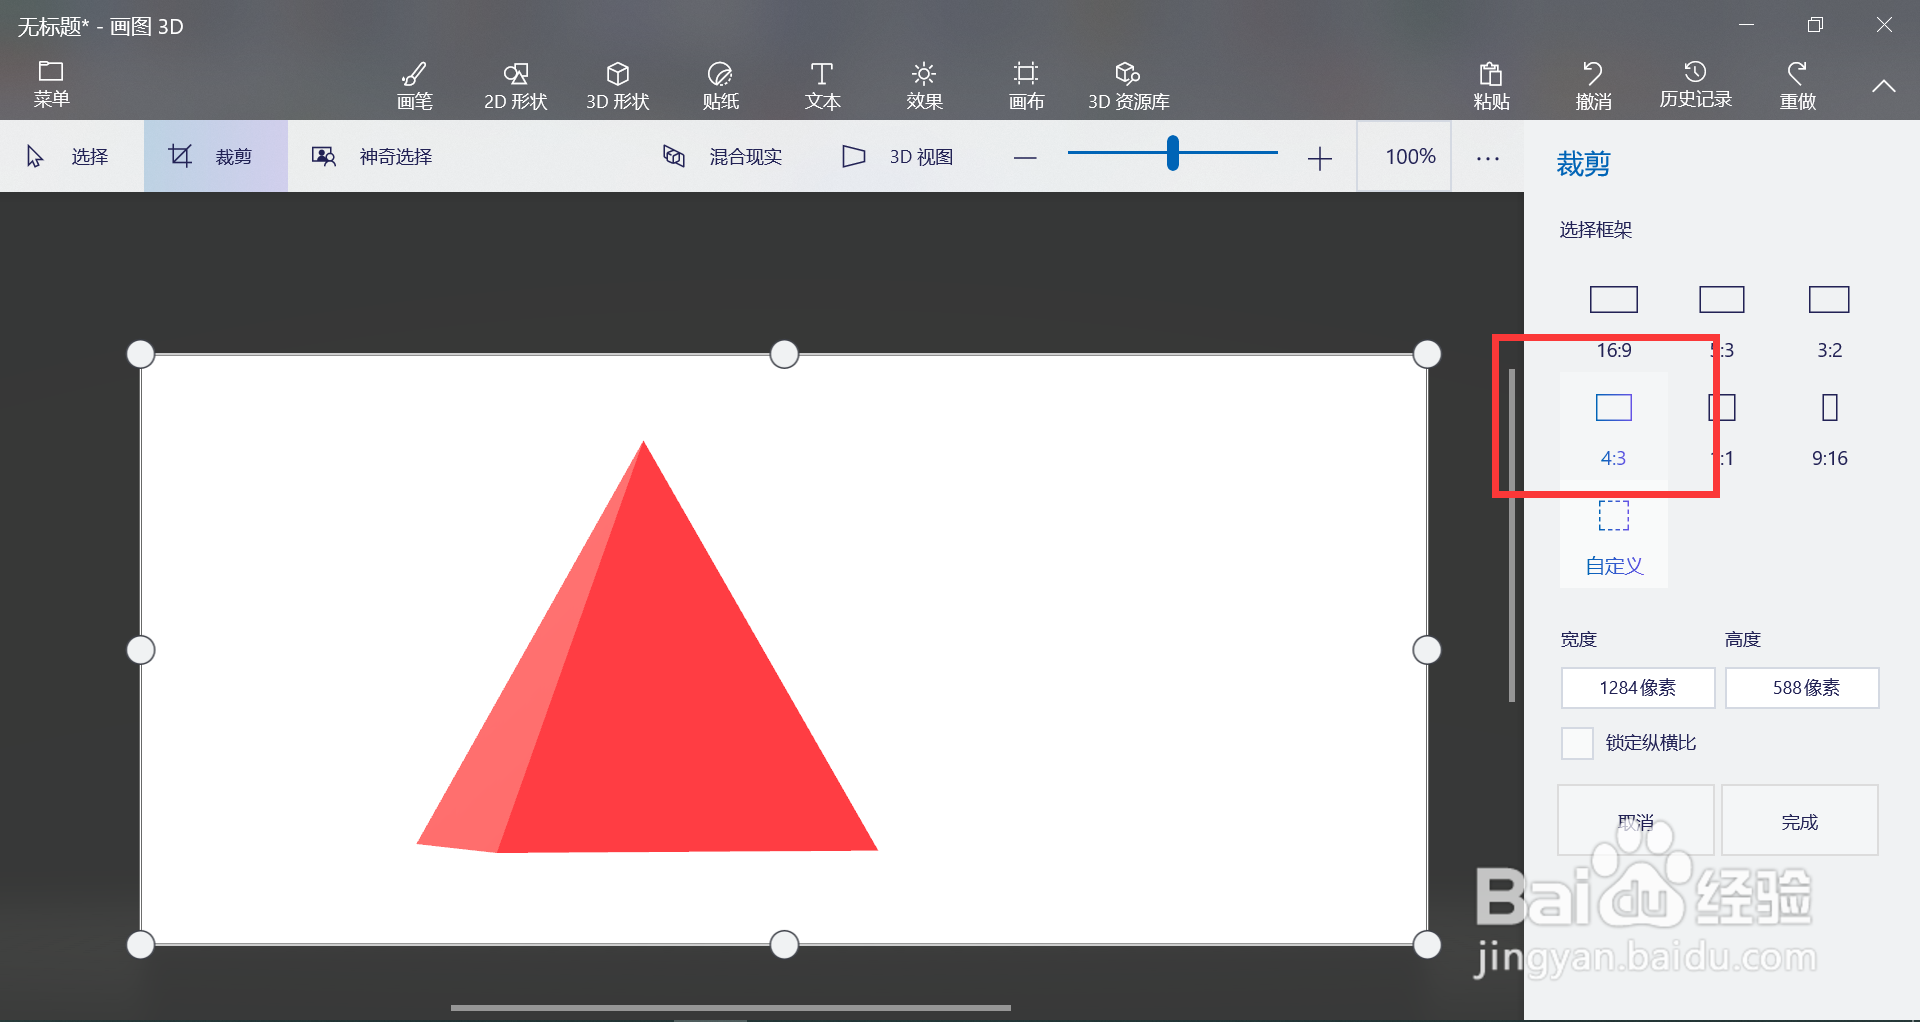The width and height of the screenshot is (1920, 1022).
Task: Open the 3D 资源库 library
Action: 1128,85
